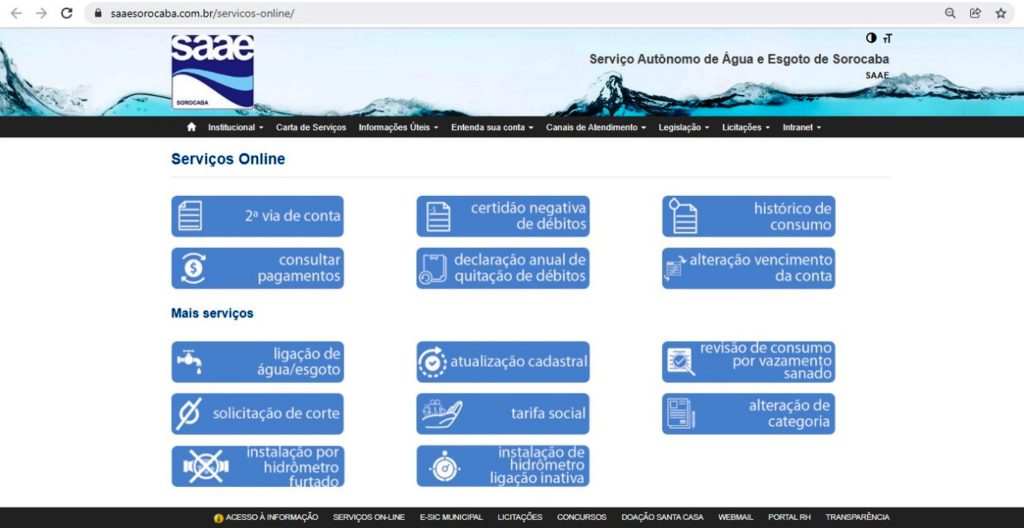Screen dimensions: 1024x528
Task: Expand the Licitações menu in navbar
Action: [x=745, y=128]
